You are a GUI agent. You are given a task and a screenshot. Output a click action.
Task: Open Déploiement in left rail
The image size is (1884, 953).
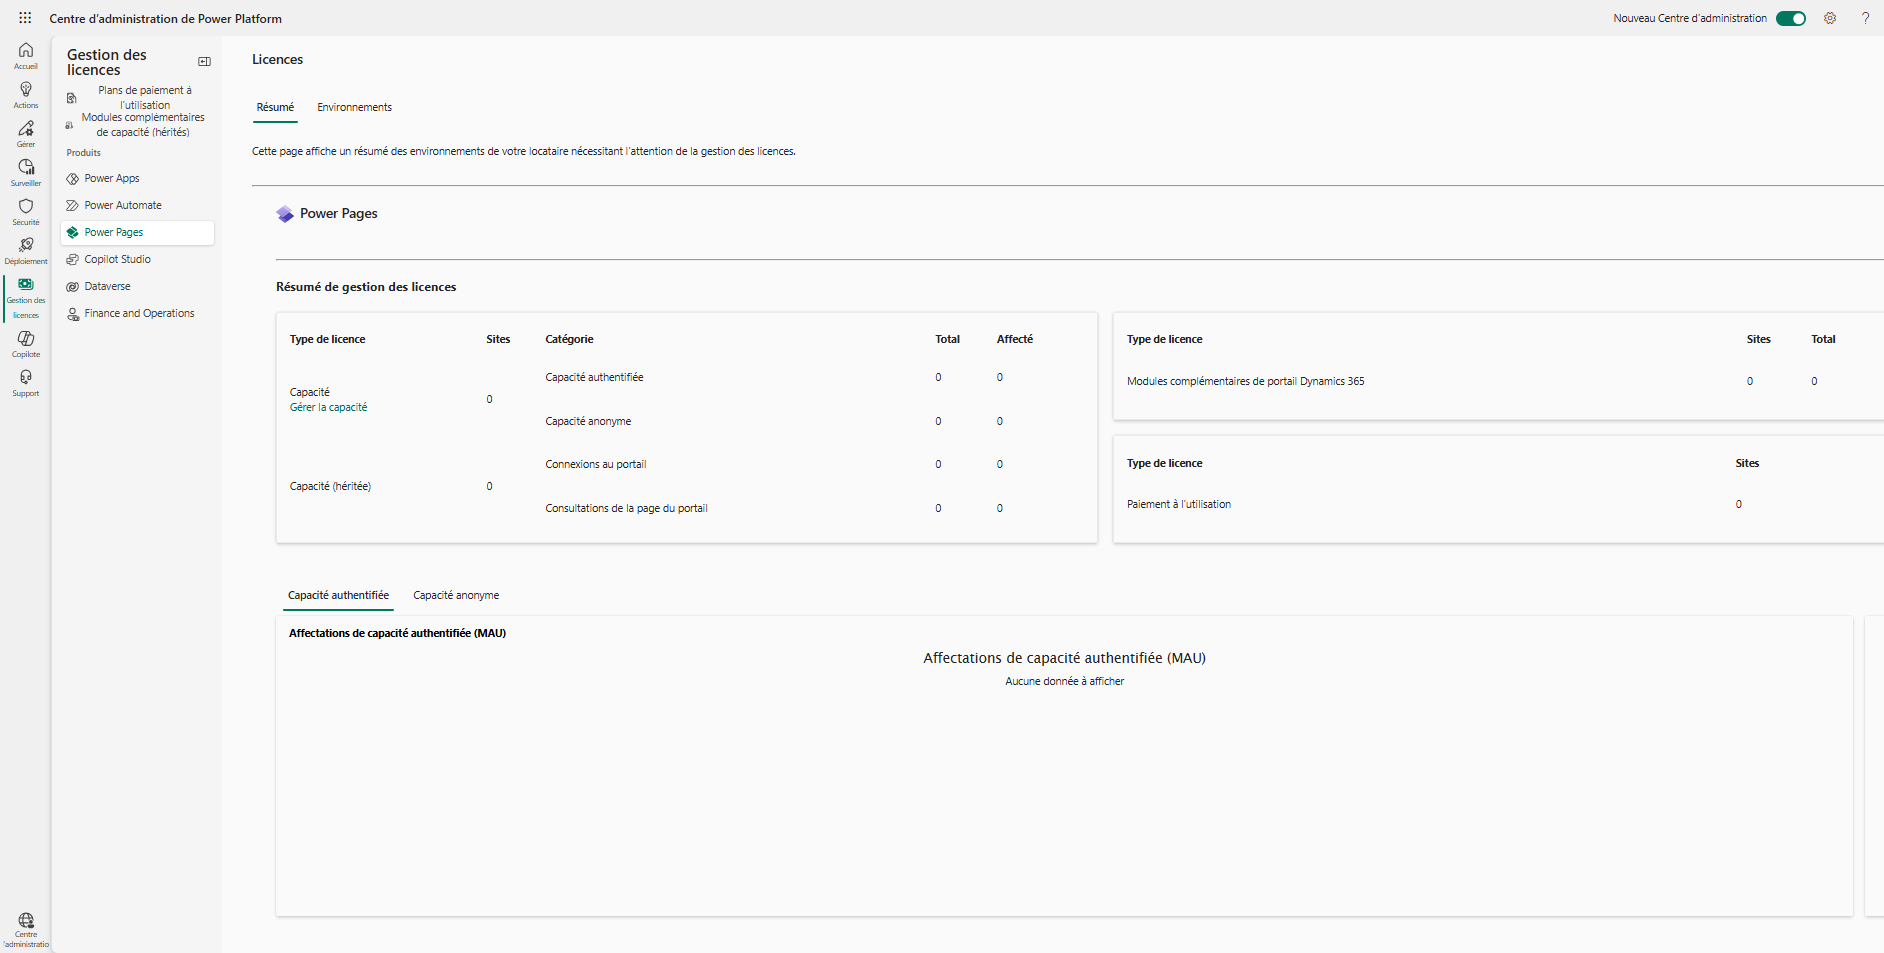pyautogui.click(x=26, y=251)
